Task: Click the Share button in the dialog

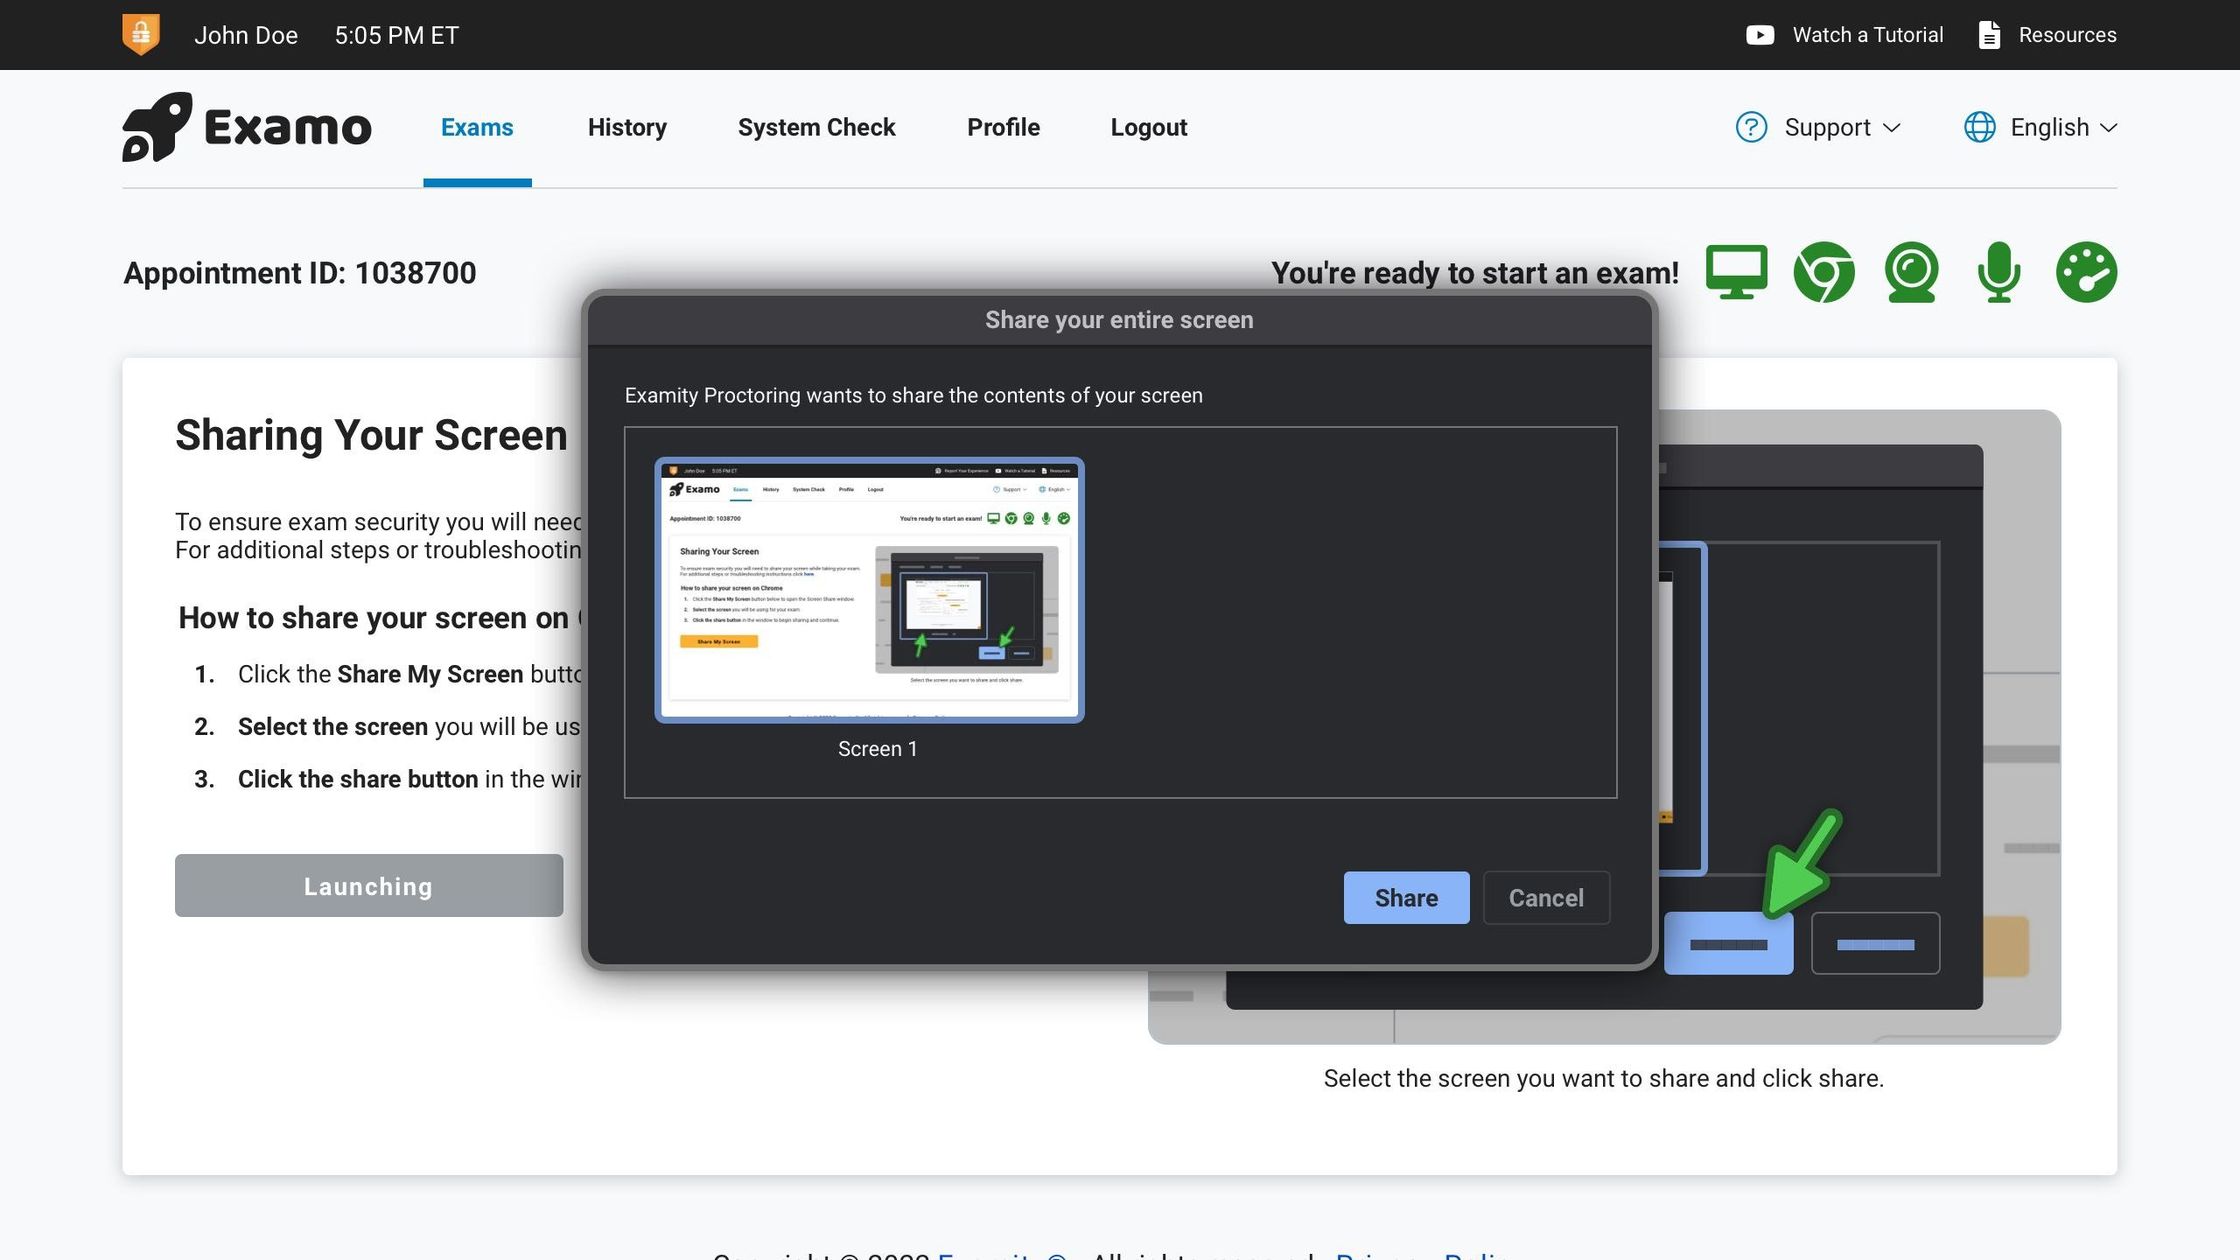Action: coord(1406,898)
